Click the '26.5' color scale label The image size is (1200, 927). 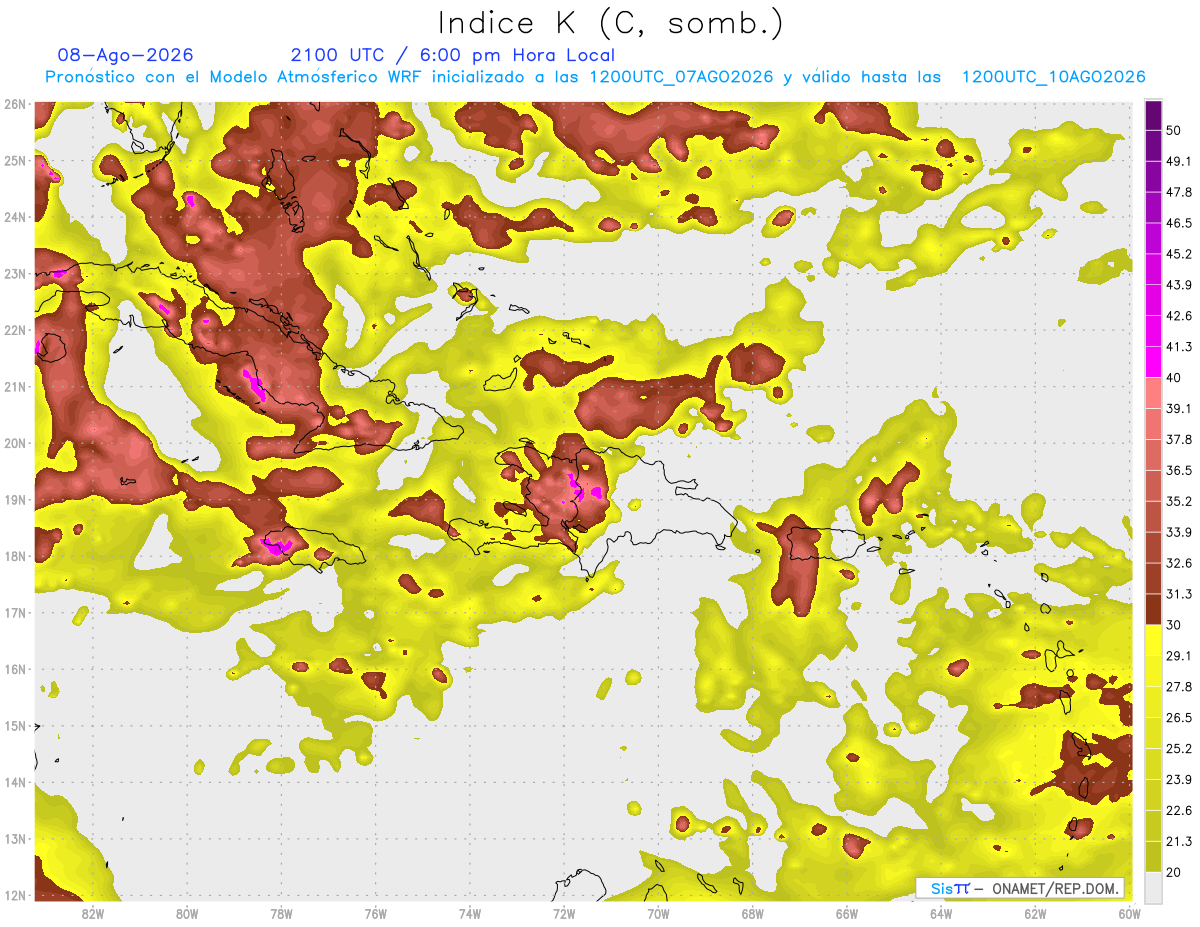click(1179, 717)
